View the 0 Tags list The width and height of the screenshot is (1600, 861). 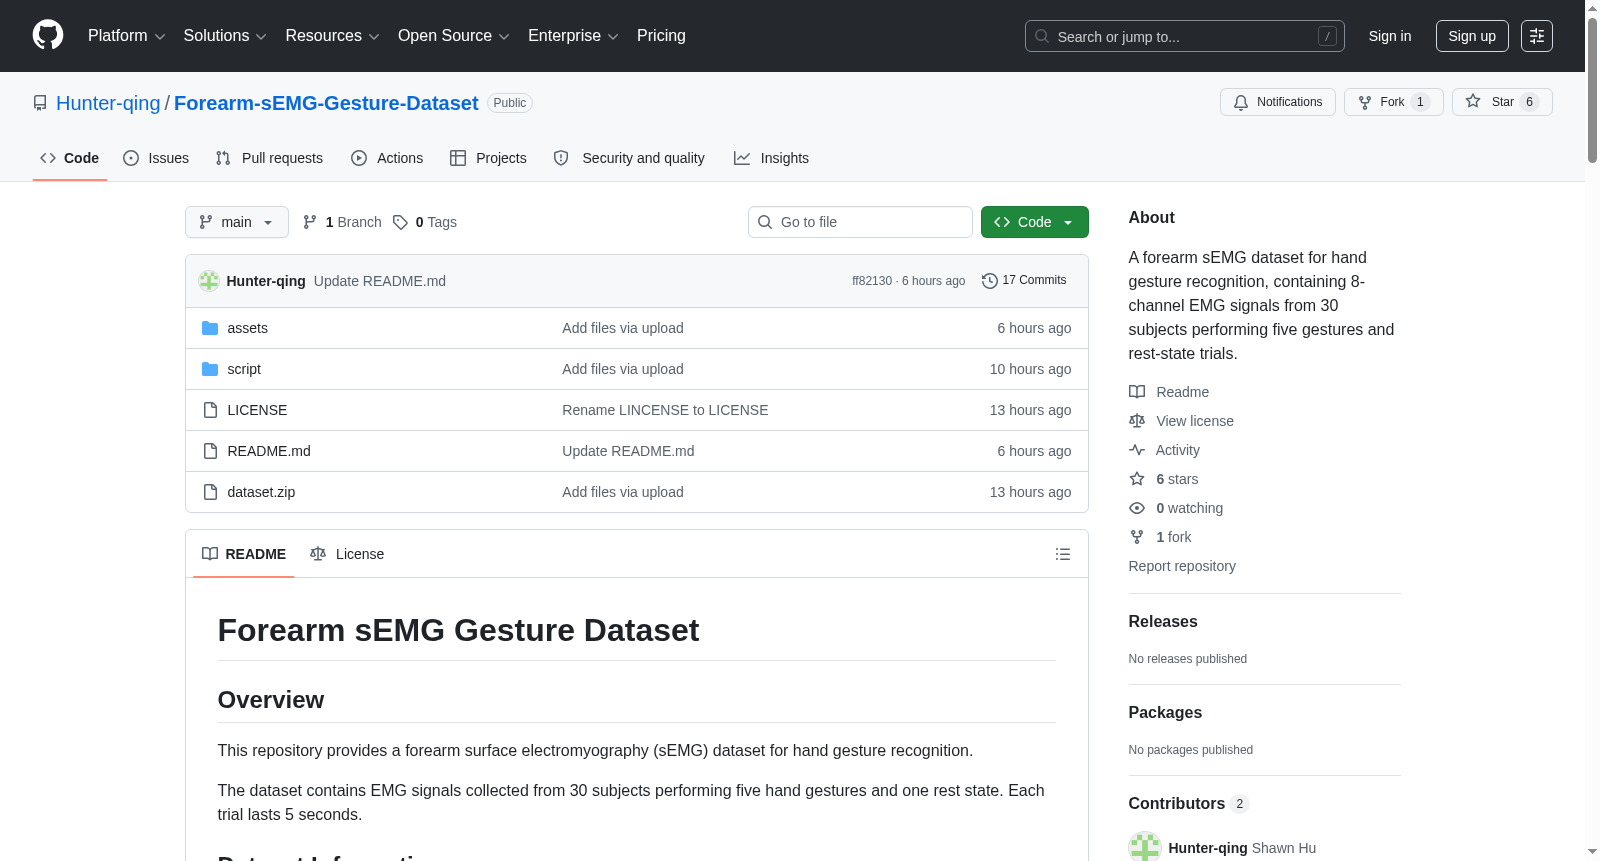pyautogui.click(x=425, y=222)
